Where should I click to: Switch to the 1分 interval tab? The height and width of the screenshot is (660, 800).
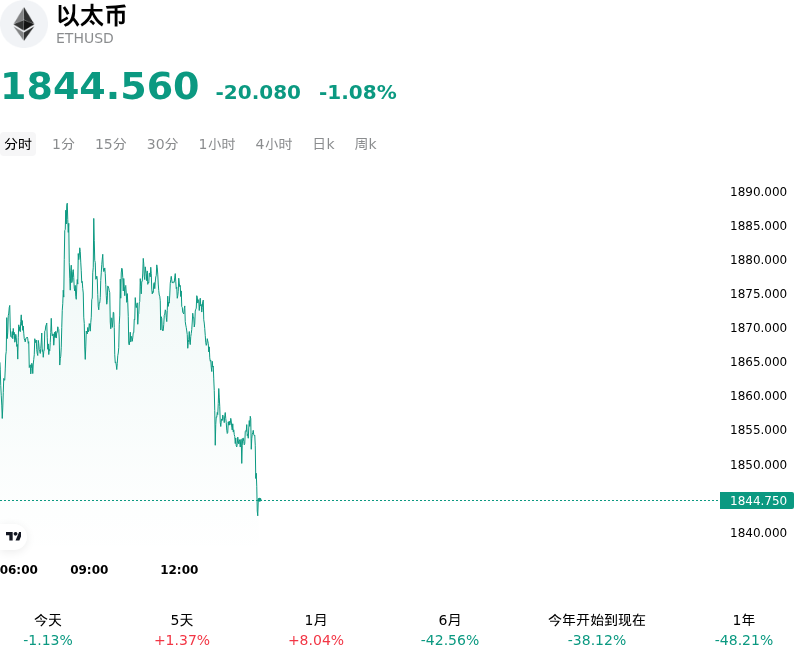[x=63, y=144]
